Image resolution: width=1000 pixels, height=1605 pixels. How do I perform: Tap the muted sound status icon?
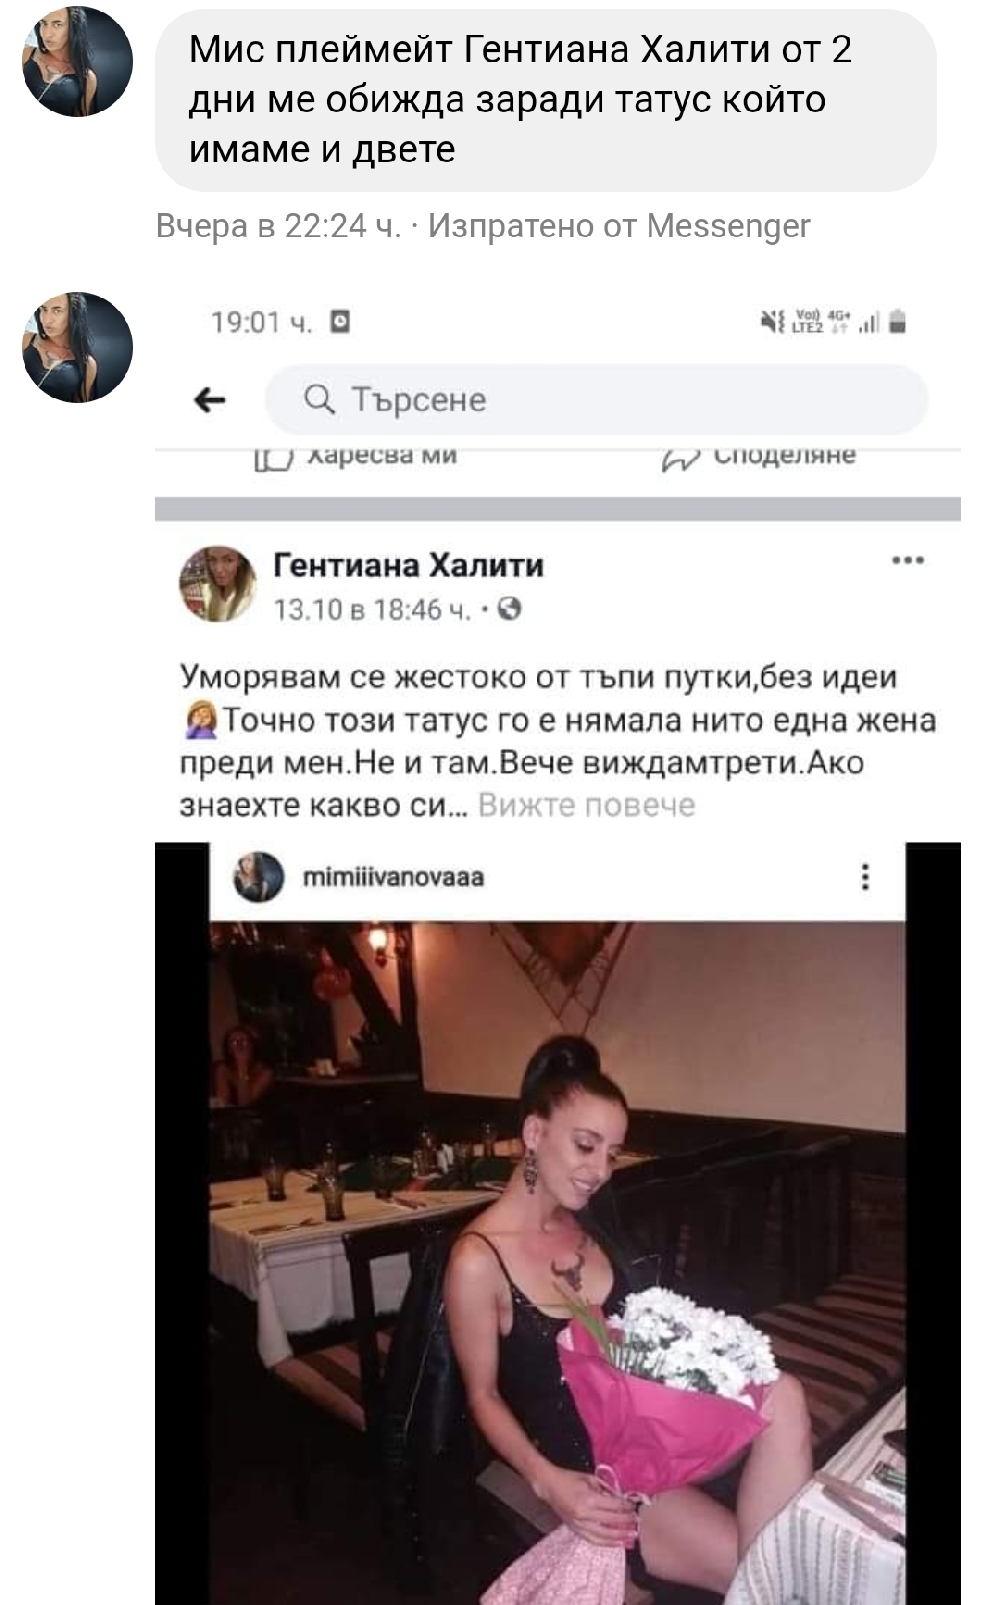(772, 322)
